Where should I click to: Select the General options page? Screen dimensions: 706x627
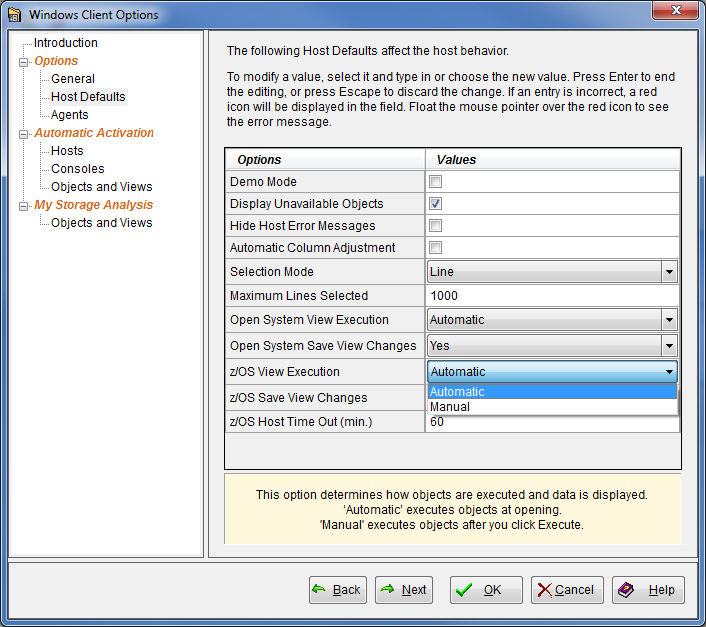click(73, 79)
